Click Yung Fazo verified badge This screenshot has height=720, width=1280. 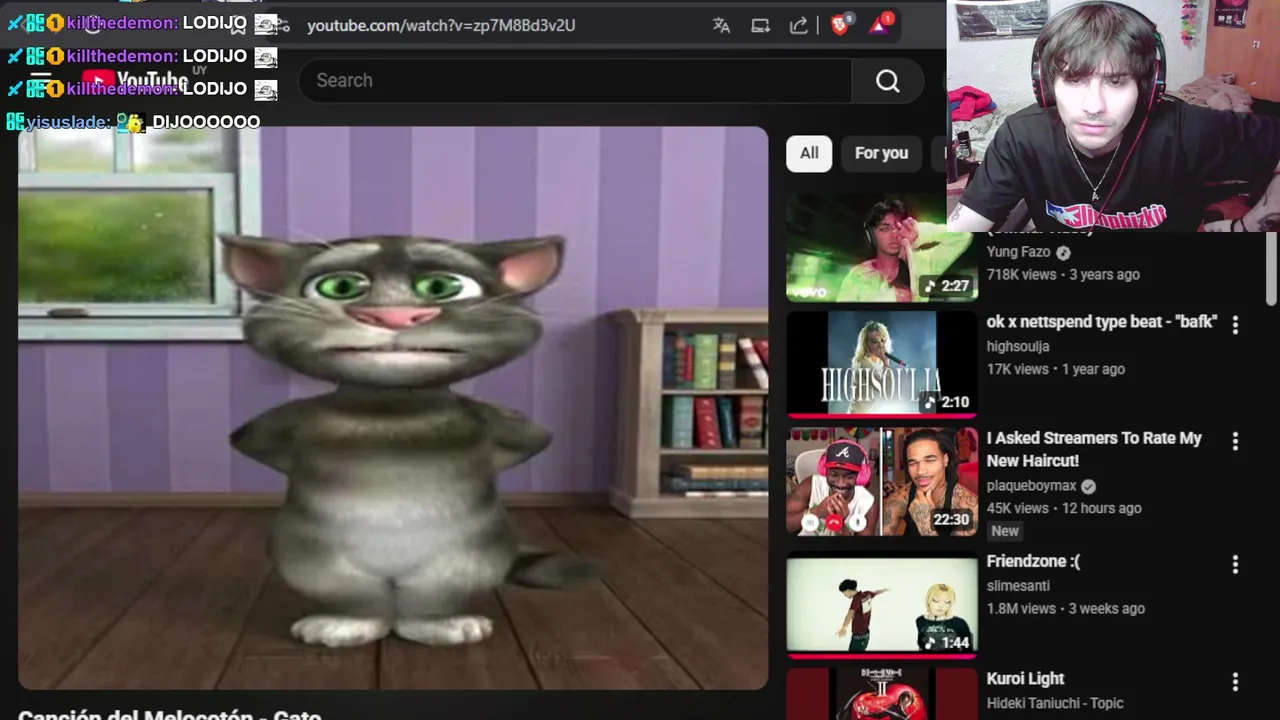[x=1063, y=253]
